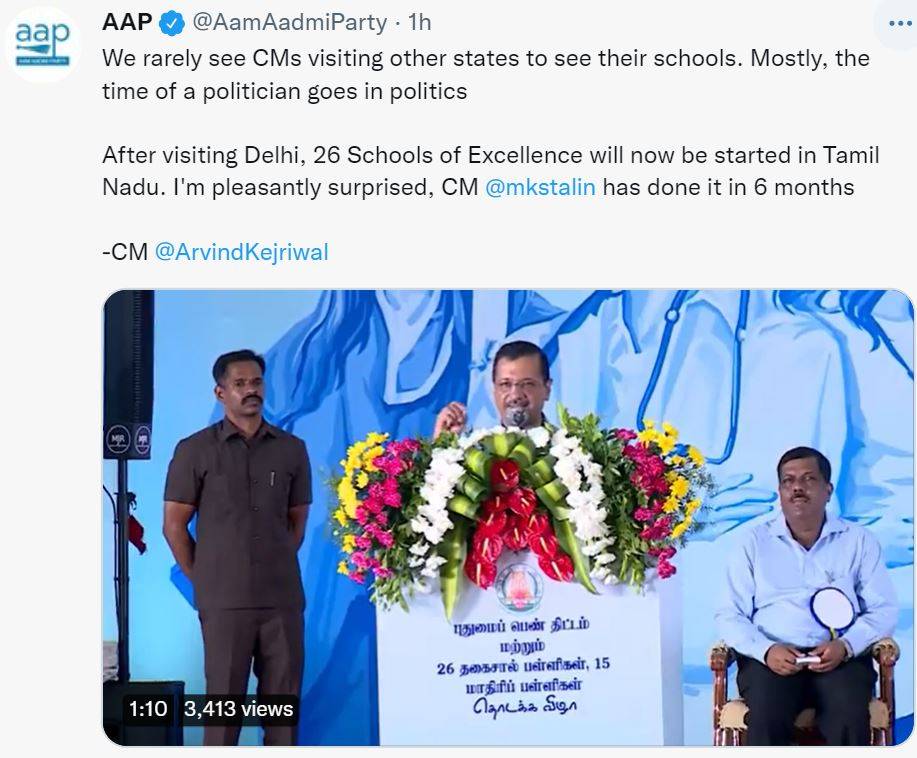Go to the @ArvindKejriwal mention
This screenshot has height=758, width=917.
(x=241, y=252)
